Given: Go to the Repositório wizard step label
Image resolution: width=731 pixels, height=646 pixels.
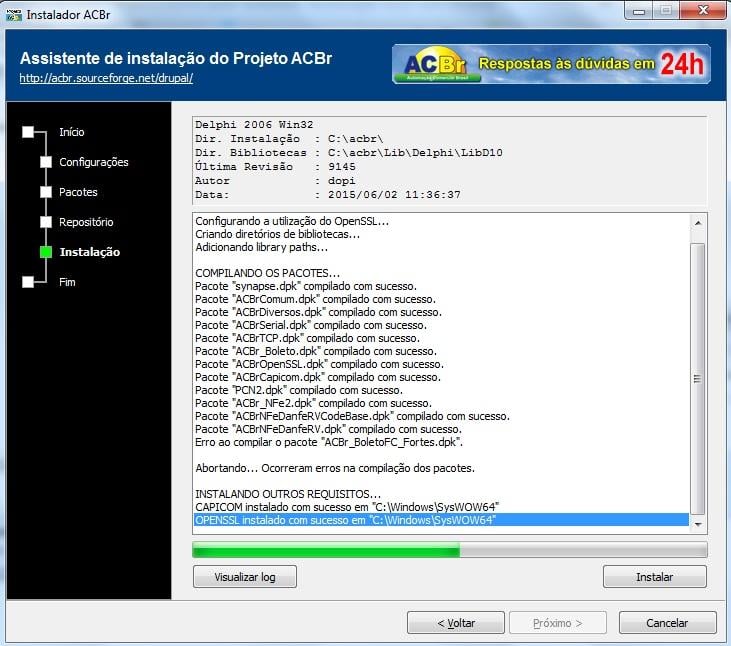Looking at the screenshot, I should [x=86, y=222].
